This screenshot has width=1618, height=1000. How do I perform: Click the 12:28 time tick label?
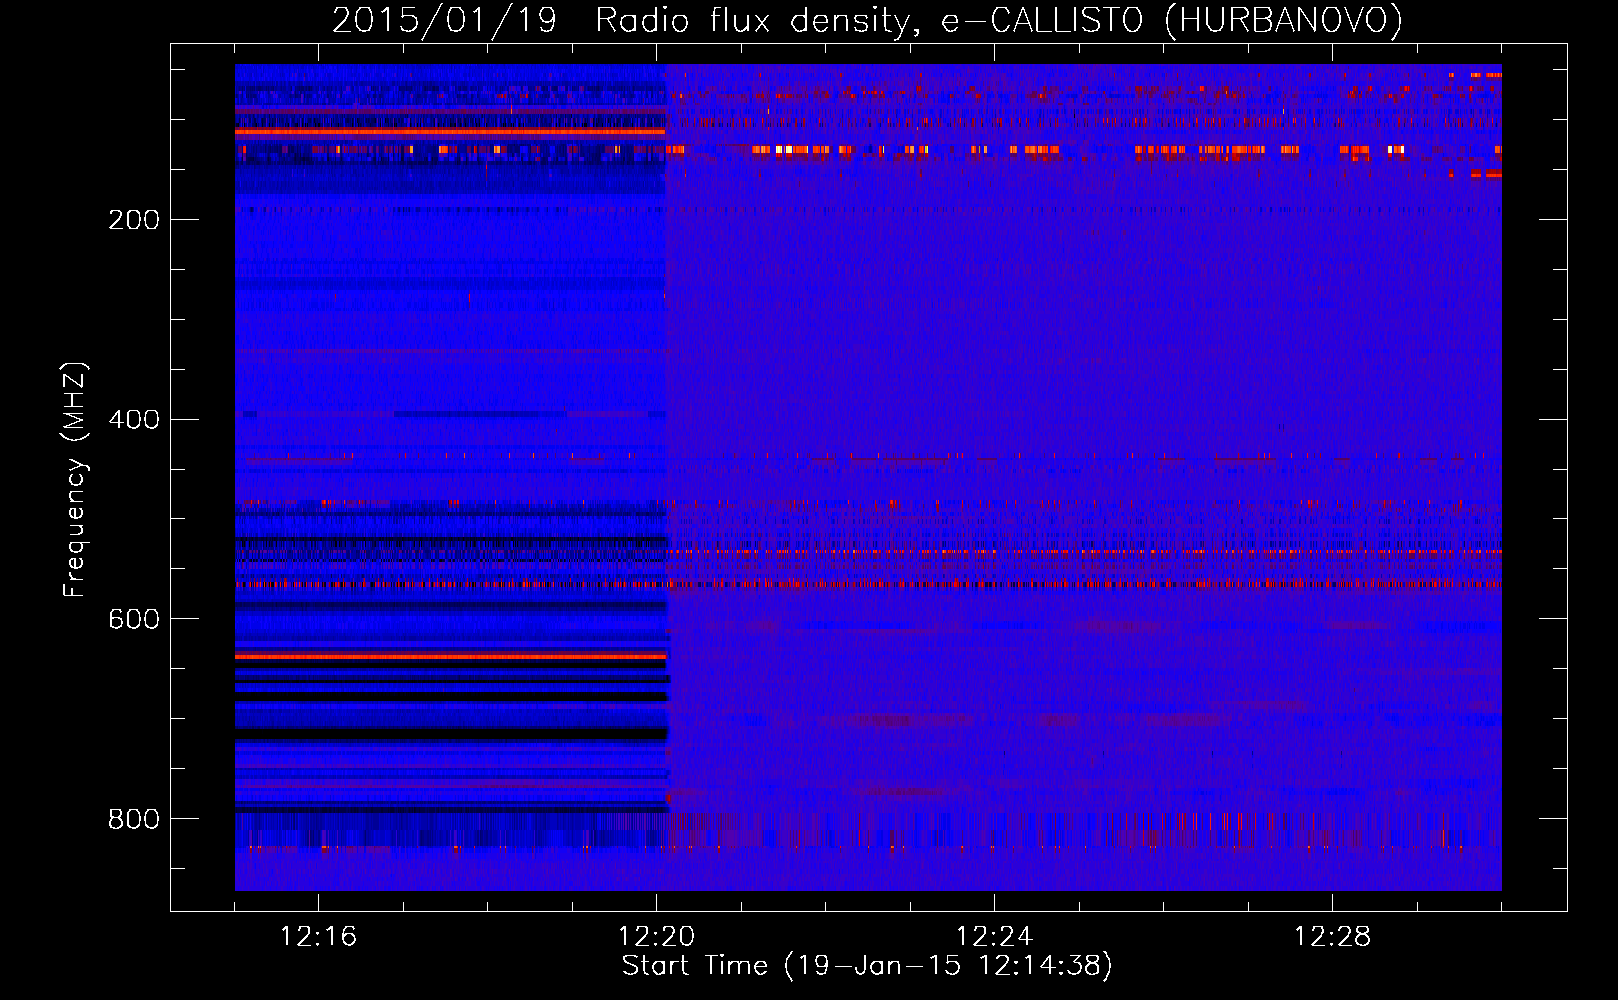pyautogui.click(x=1332, y=937)
